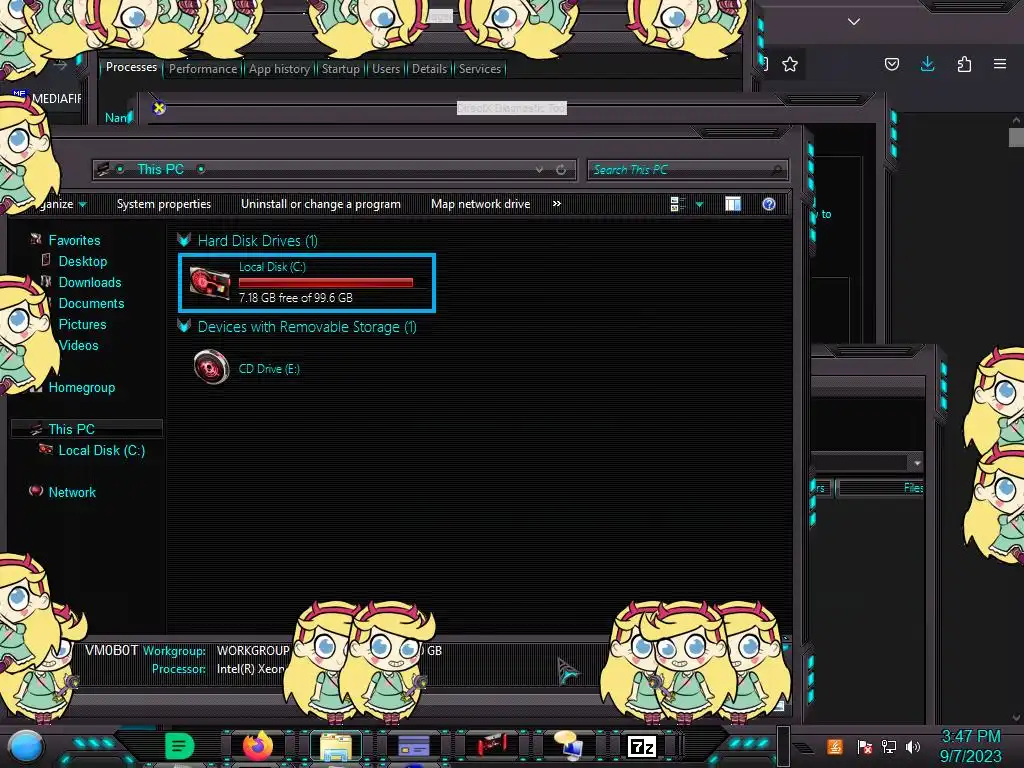Open Network in the navigation pane
The width and height of the screenshot is (1024, 768).
coord(72,492)
